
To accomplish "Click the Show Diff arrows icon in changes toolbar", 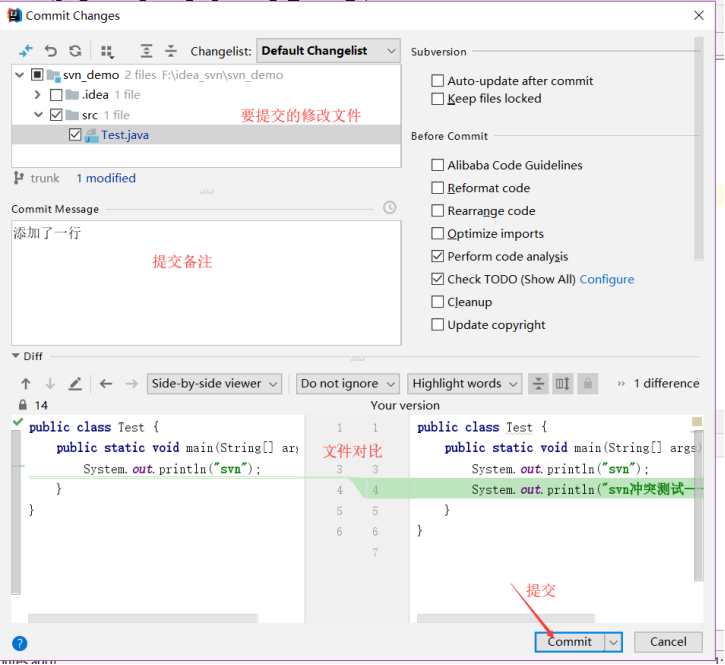I will pos(25,51).
